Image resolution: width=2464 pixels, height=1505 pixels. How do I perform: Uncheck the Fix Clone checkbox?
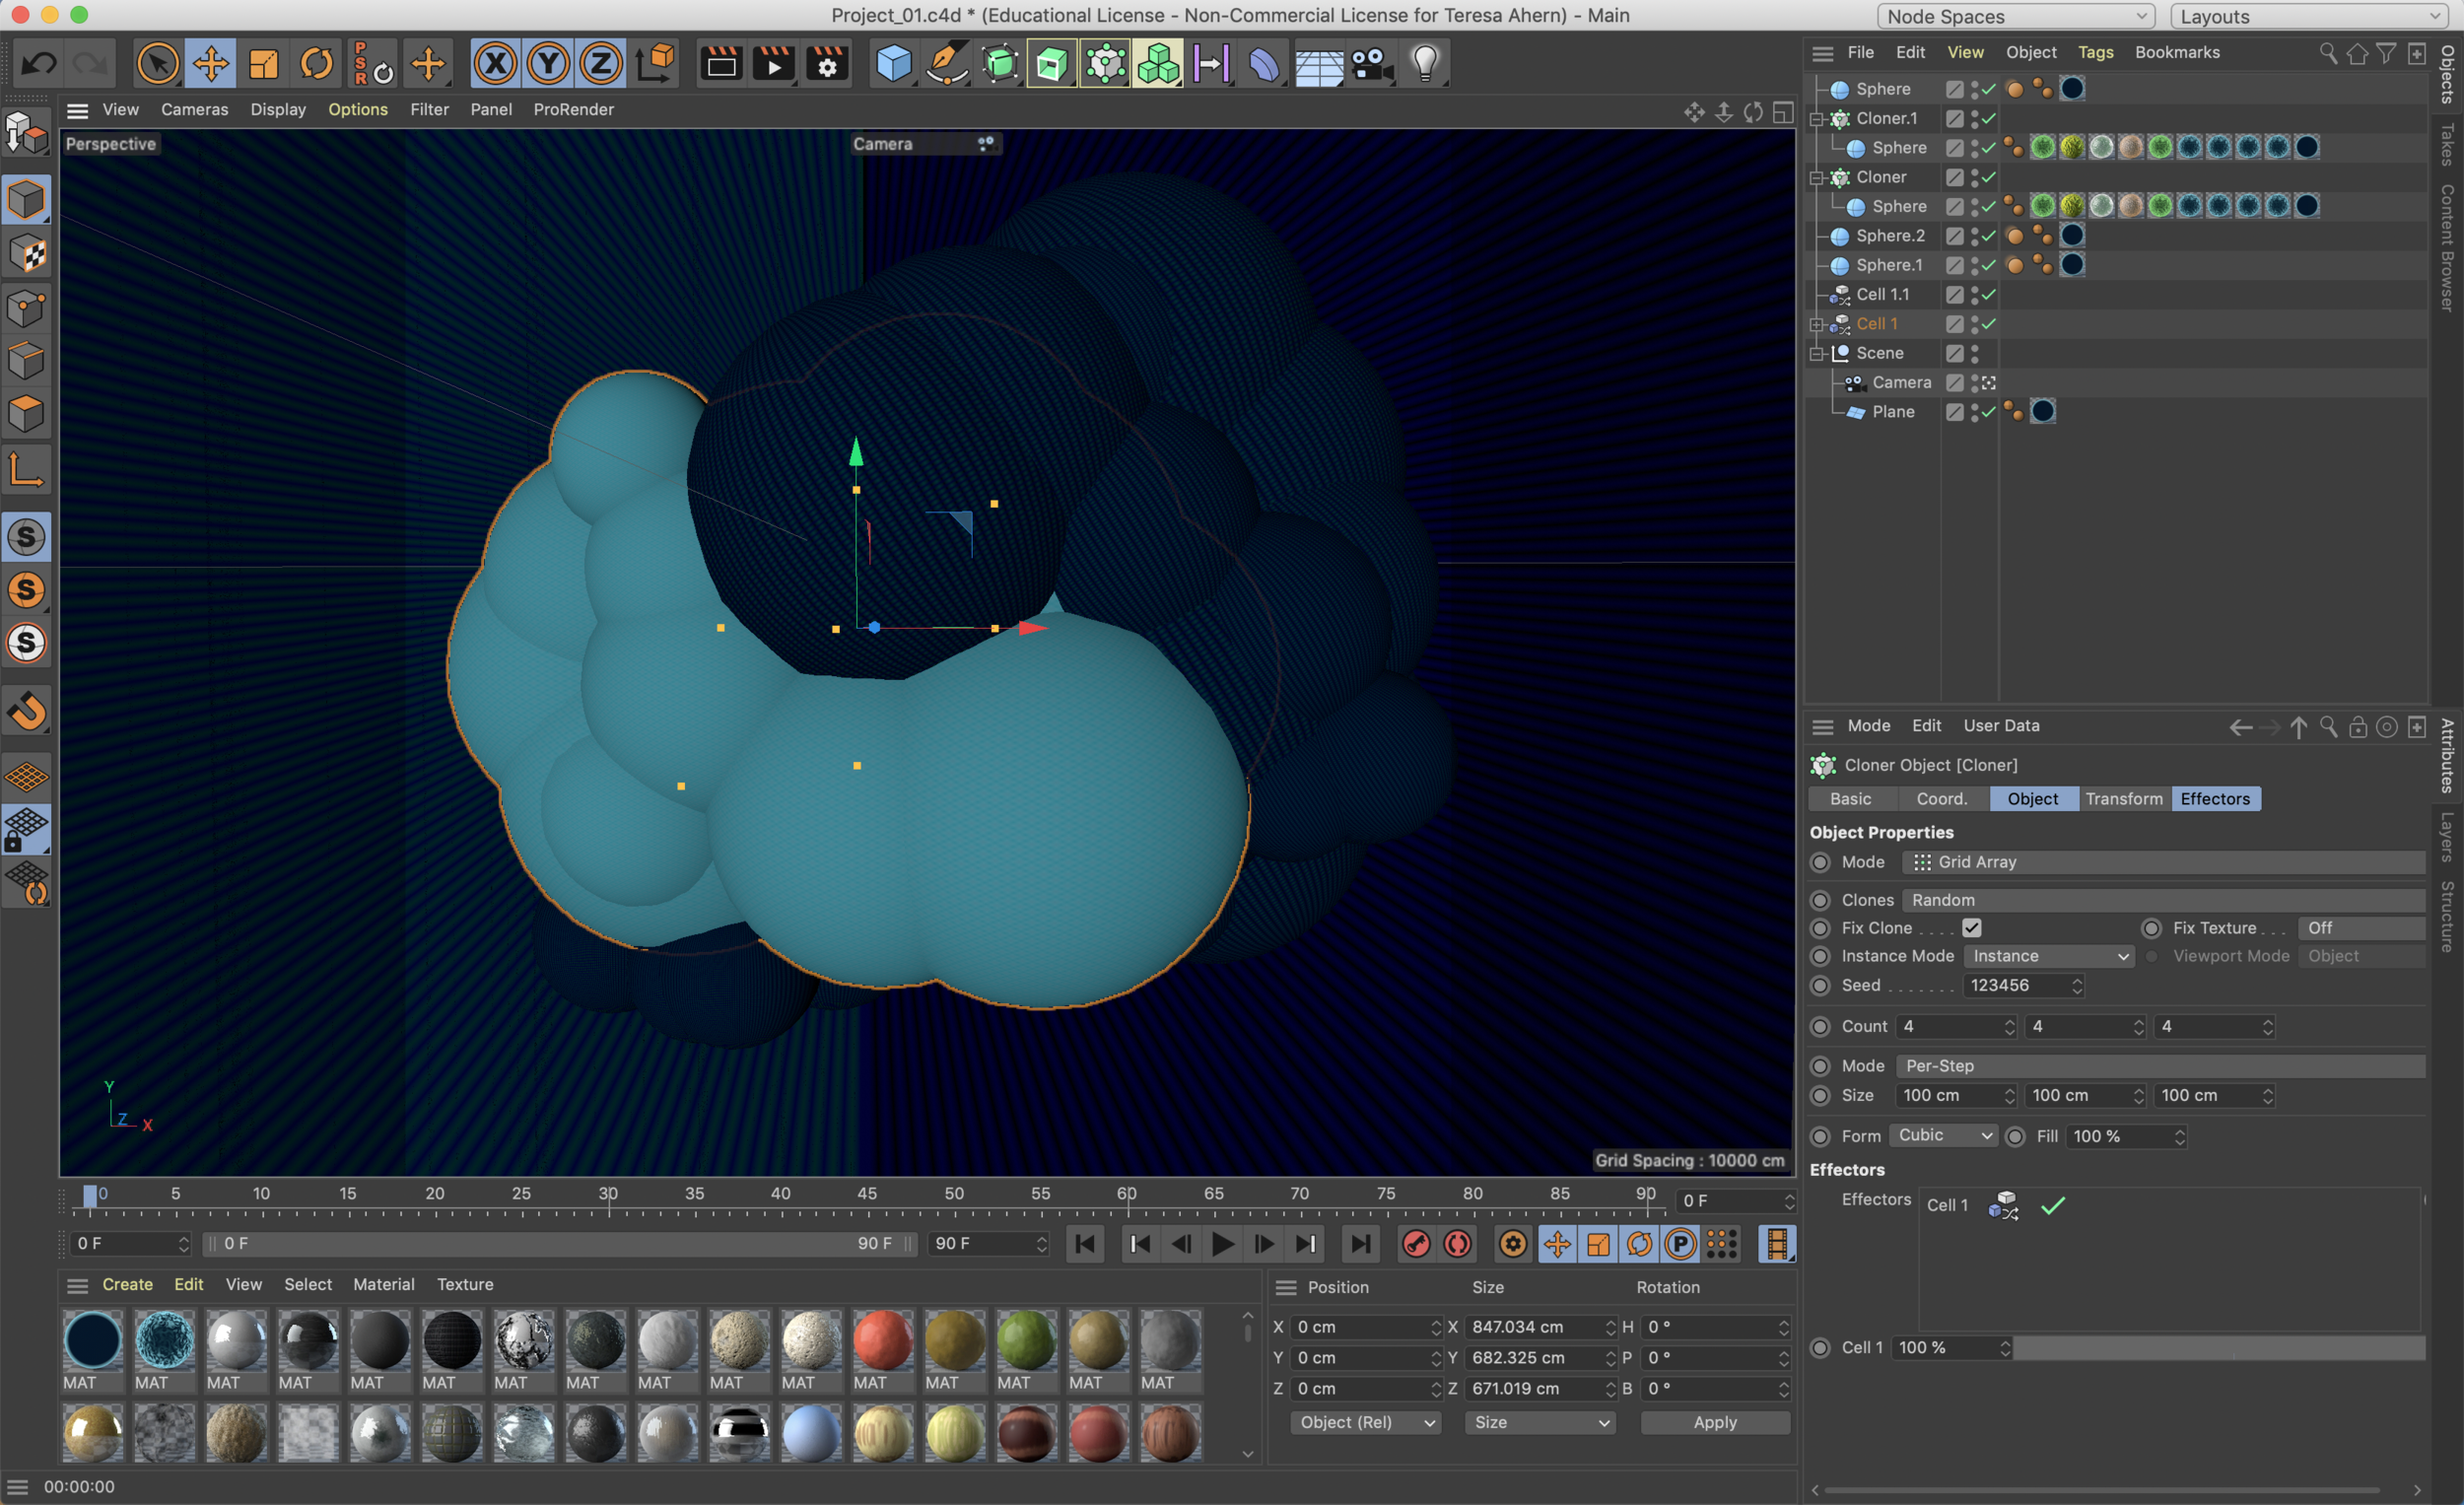[1971, 928]
